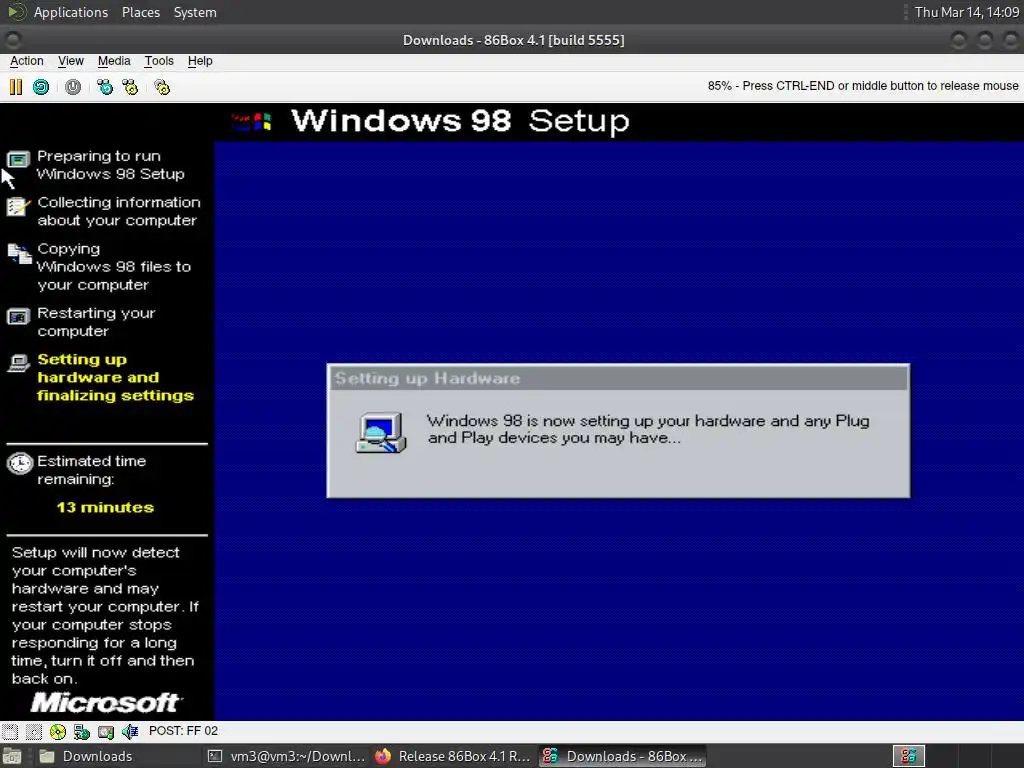Click the second floppy drive status icon

point(34,731)
